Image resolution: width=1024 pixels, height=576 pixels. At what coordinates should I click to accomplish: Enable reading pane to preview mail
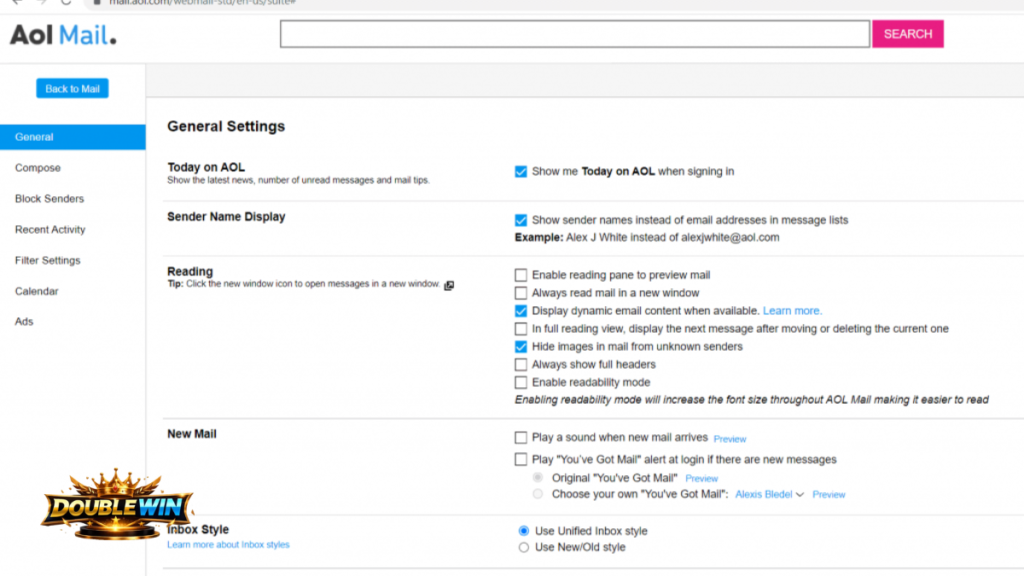pyautogui.click(x=520, y=276)
